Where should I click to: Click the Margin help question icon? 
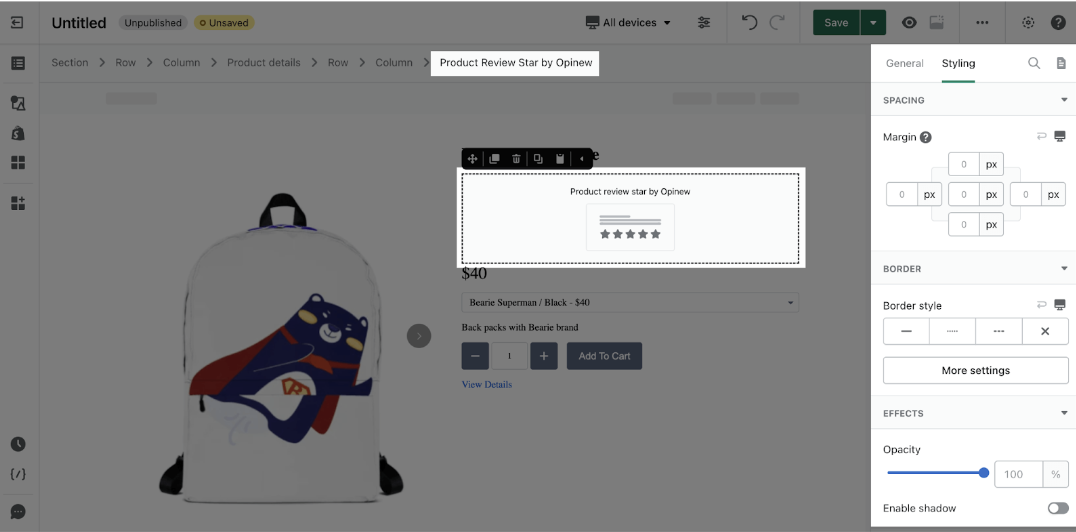(926, 137)
